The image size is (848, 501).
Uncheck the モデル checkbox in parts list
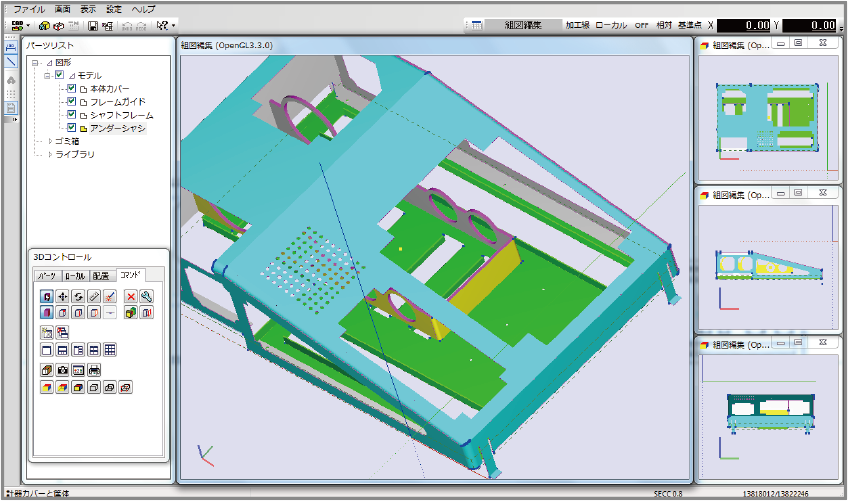pyautogui.click(x=59, y=75)
